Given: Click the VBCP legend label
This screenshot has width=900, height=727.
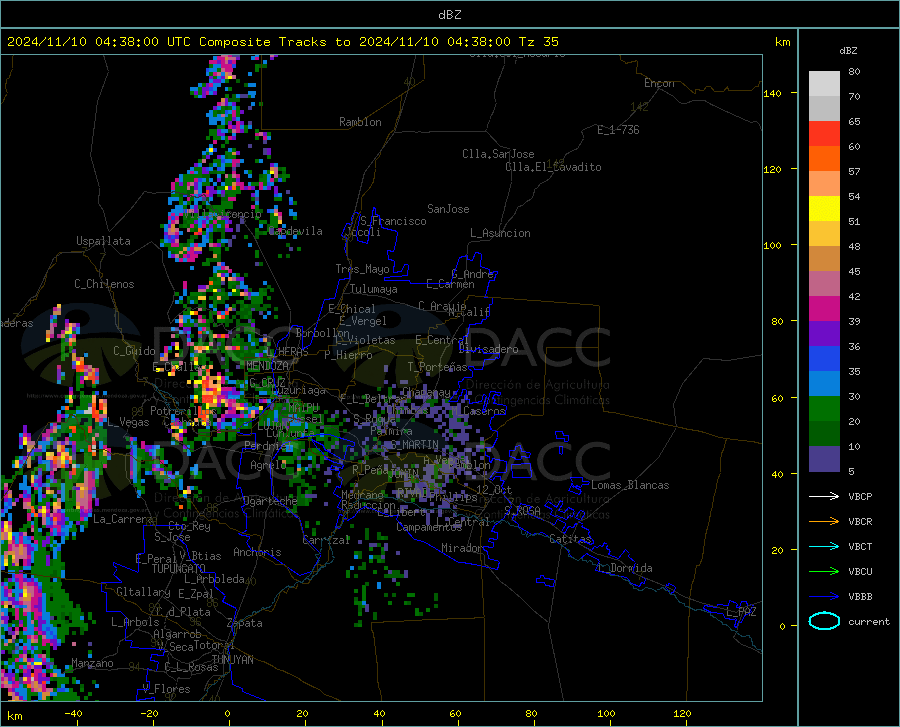Looking at the screenshot, I should [x=860, y=496].
